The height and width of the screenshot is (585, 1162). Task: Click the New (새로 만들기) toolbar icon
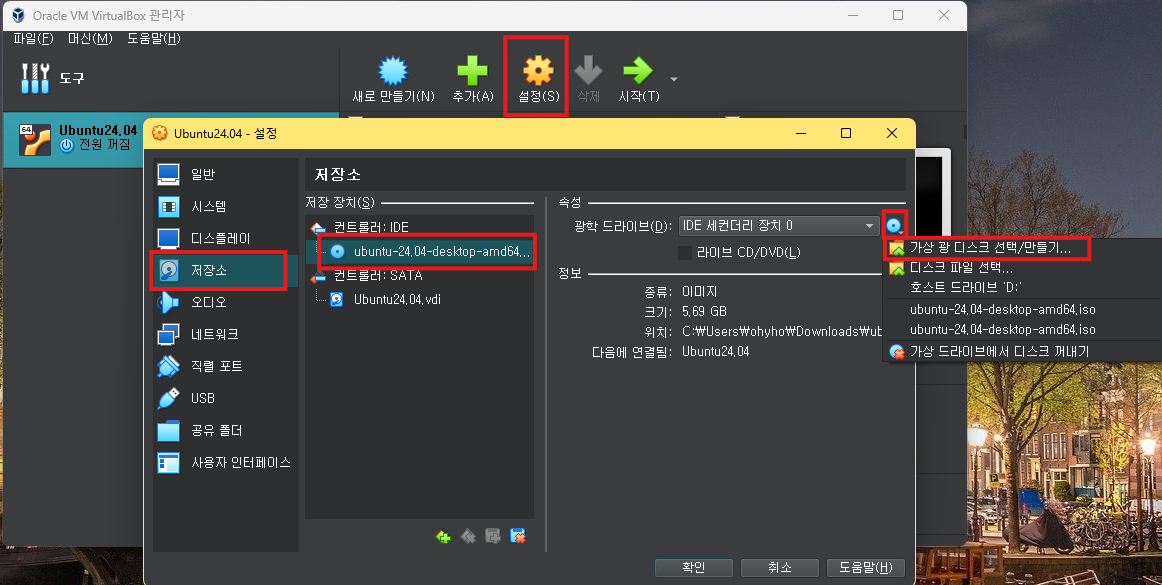pos(393,72)
